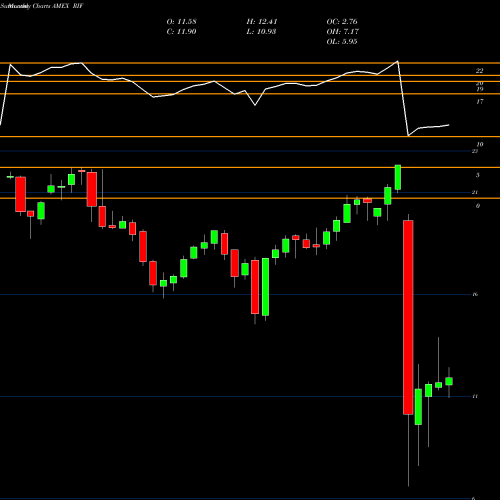The width and height of the screenshot is (500, 500).
Task: Click the open price value O: 11.58
Action: pyautogui.click(x=181, y=22)
